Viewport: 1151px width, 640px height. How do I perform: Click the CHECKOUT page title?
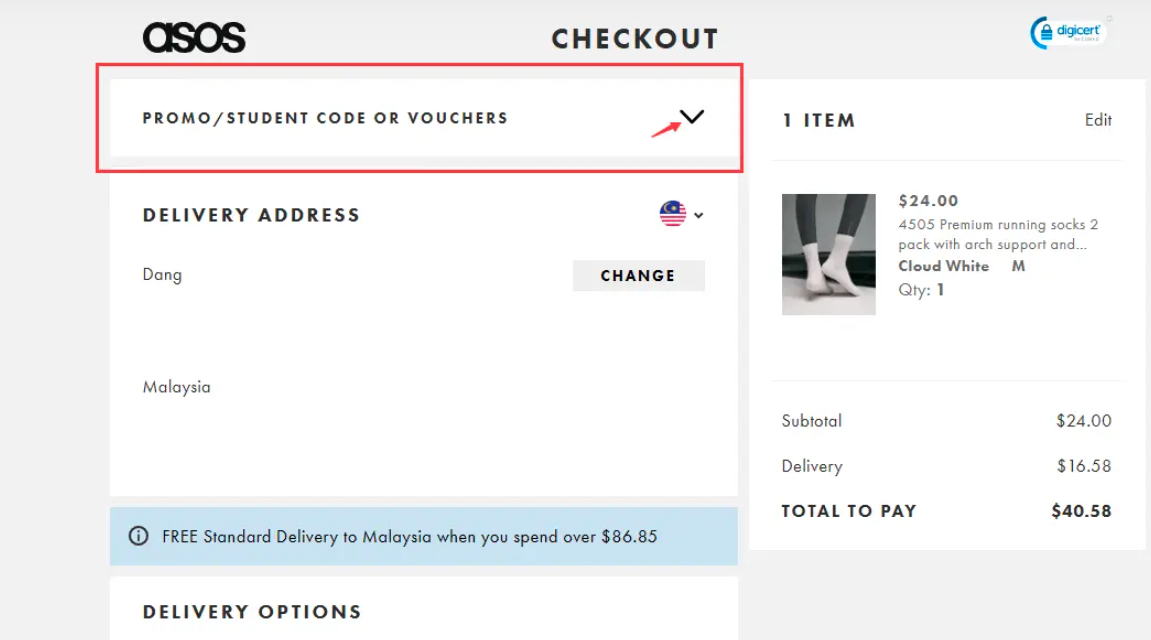tap(635, 39)
